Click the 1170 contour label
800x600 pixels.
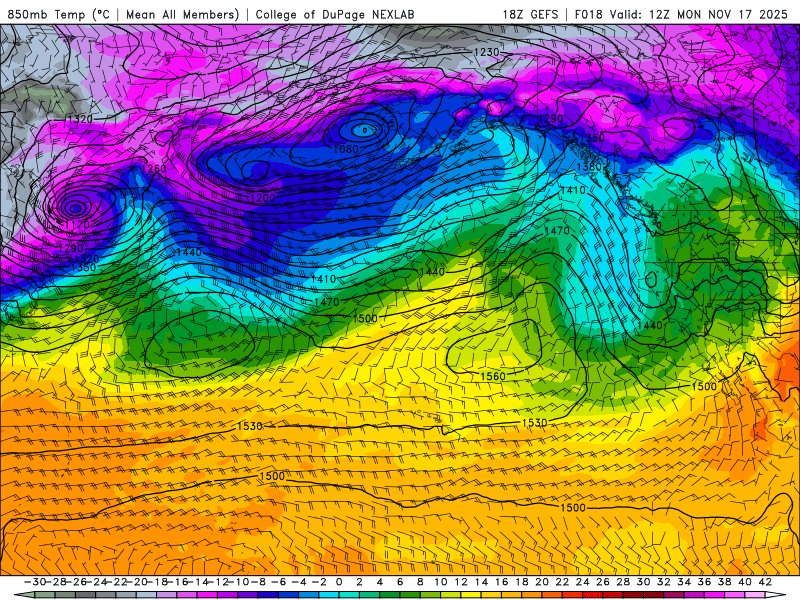77,224
